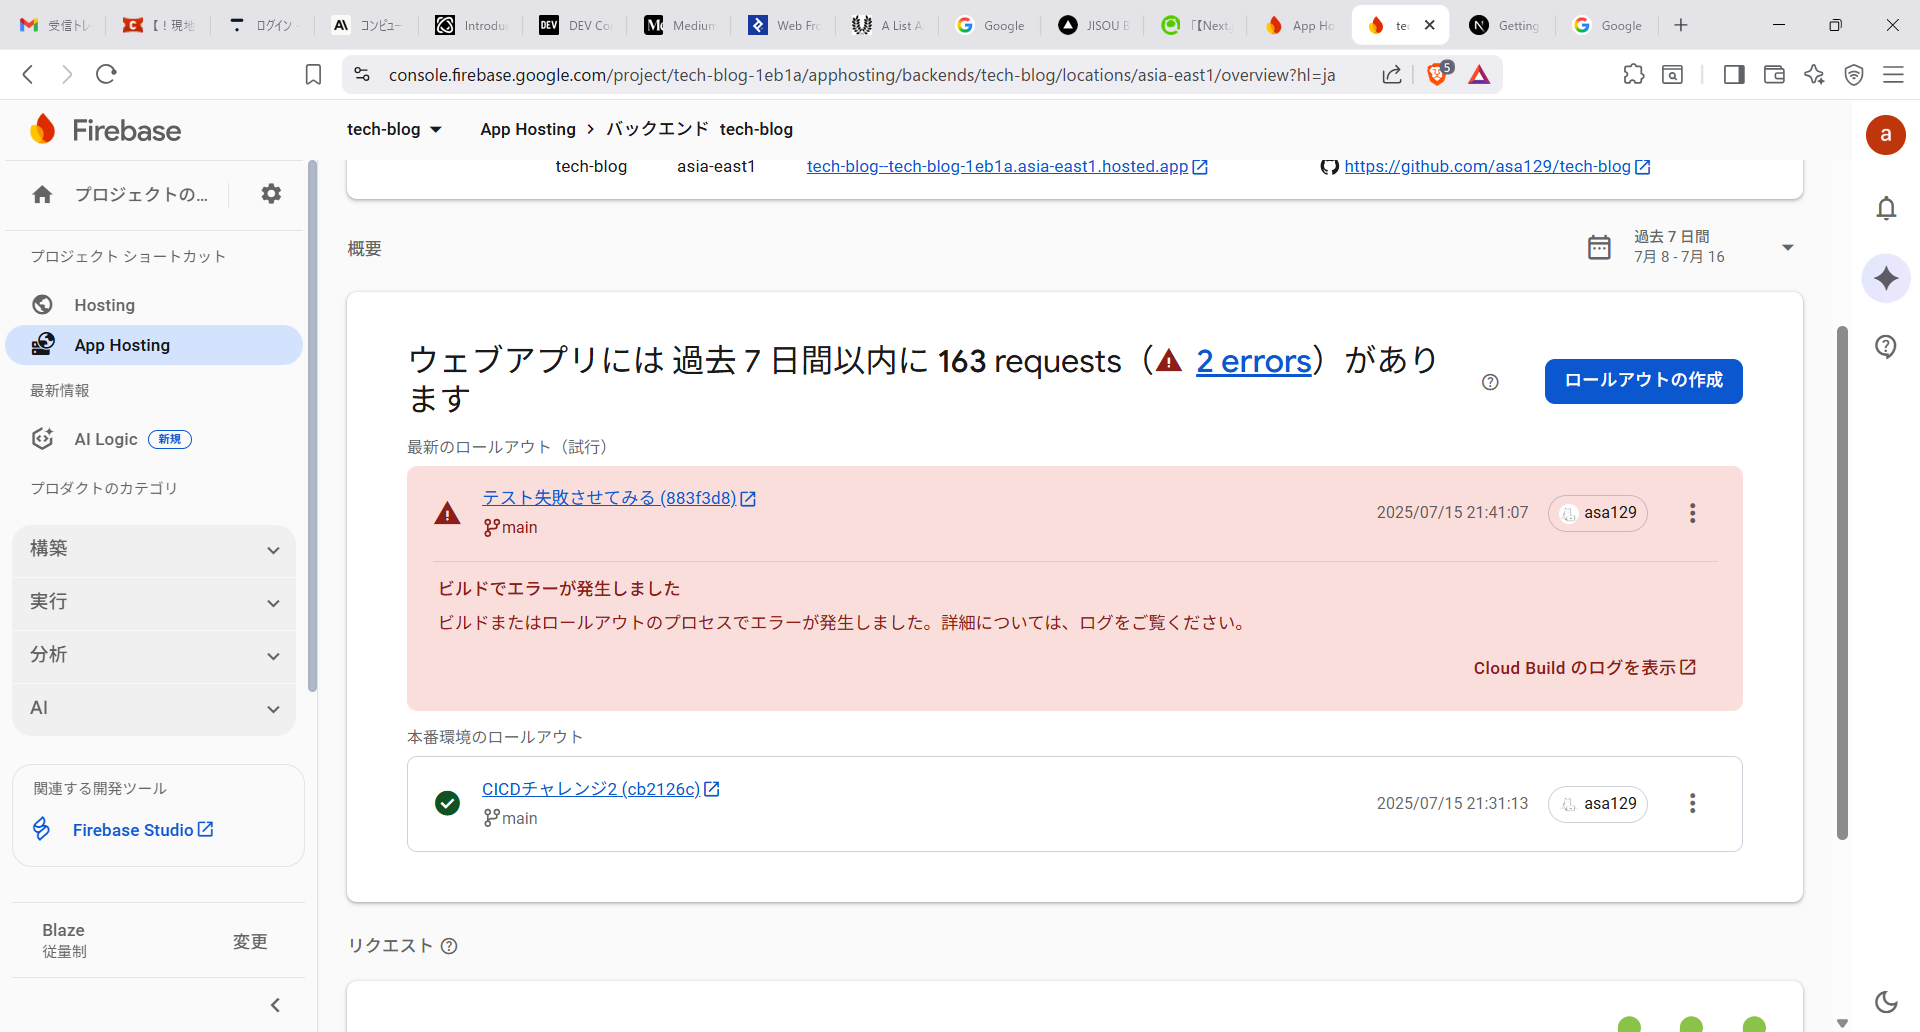Screen dimensions: 1920x1032
Task: Toggle browser sidebar panel icon
Action: 1734,75
